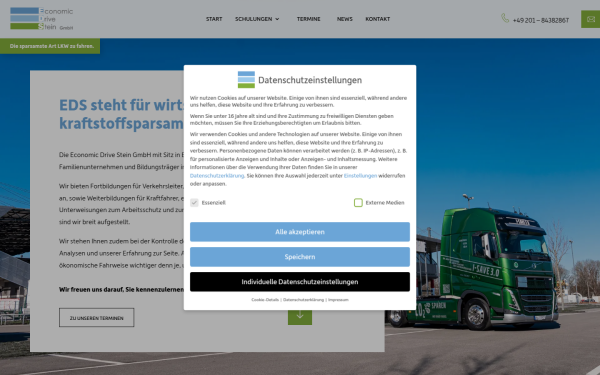The width and height of the screenshot is (600, 375).
Task: Click the Speichern button
Action: [x=300, y=257]
